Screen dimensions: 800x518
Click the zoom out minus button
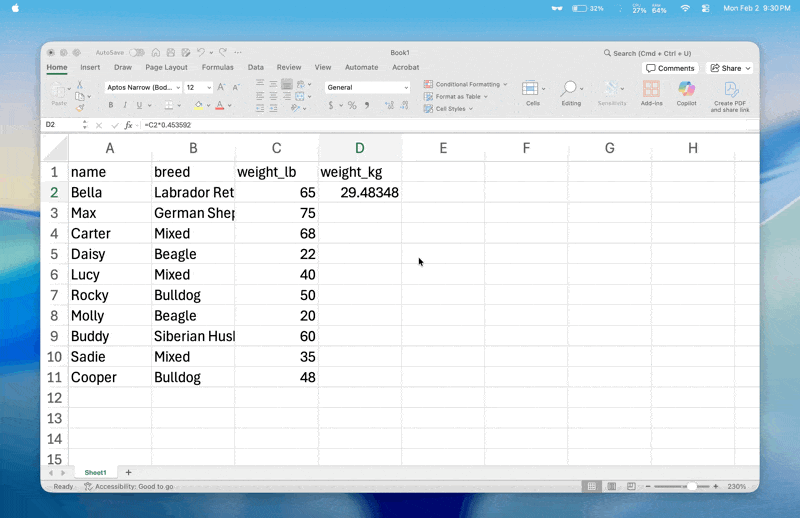(x=648, y=486)
